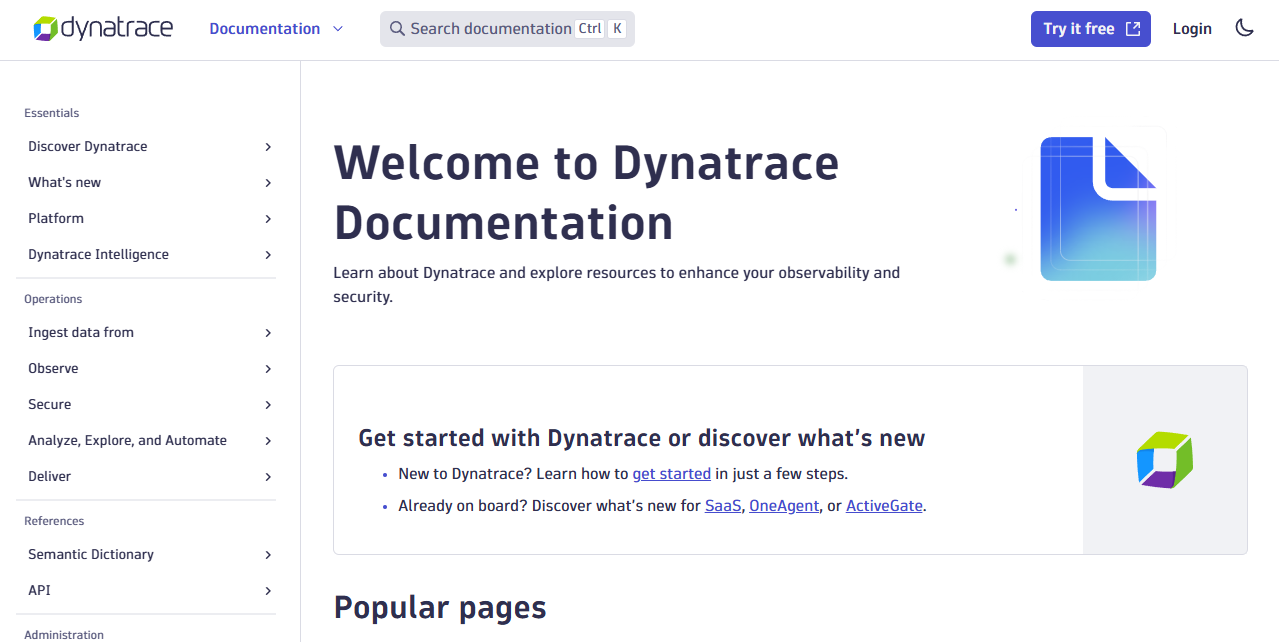Open the Documentation dropdown menu
Image resolution: width=1279 pixels, height=642 pixels.
point(276,29)
